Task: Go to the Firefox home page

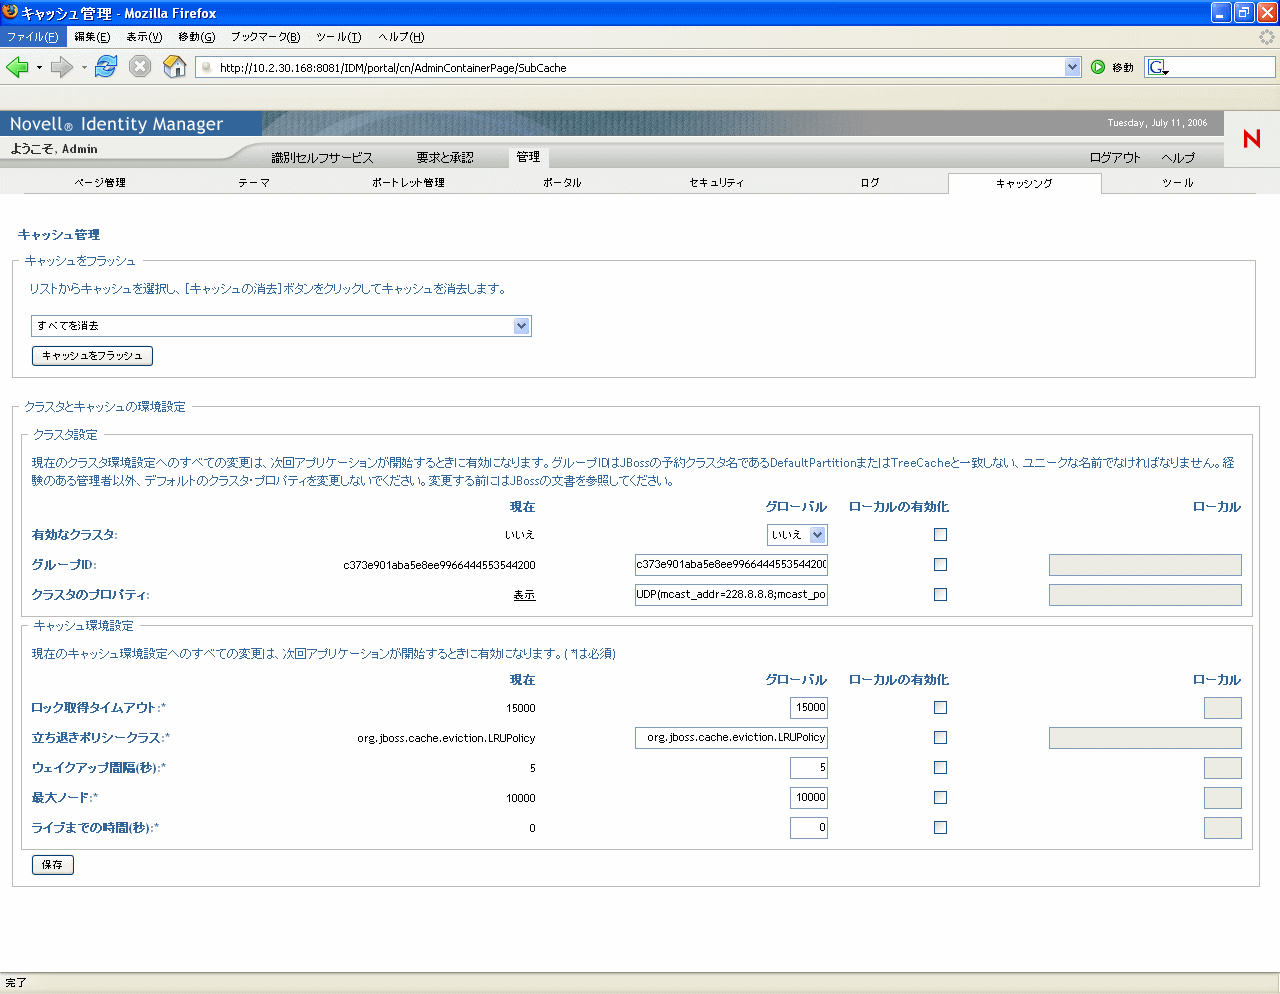Action: click(x=175, y=67)
